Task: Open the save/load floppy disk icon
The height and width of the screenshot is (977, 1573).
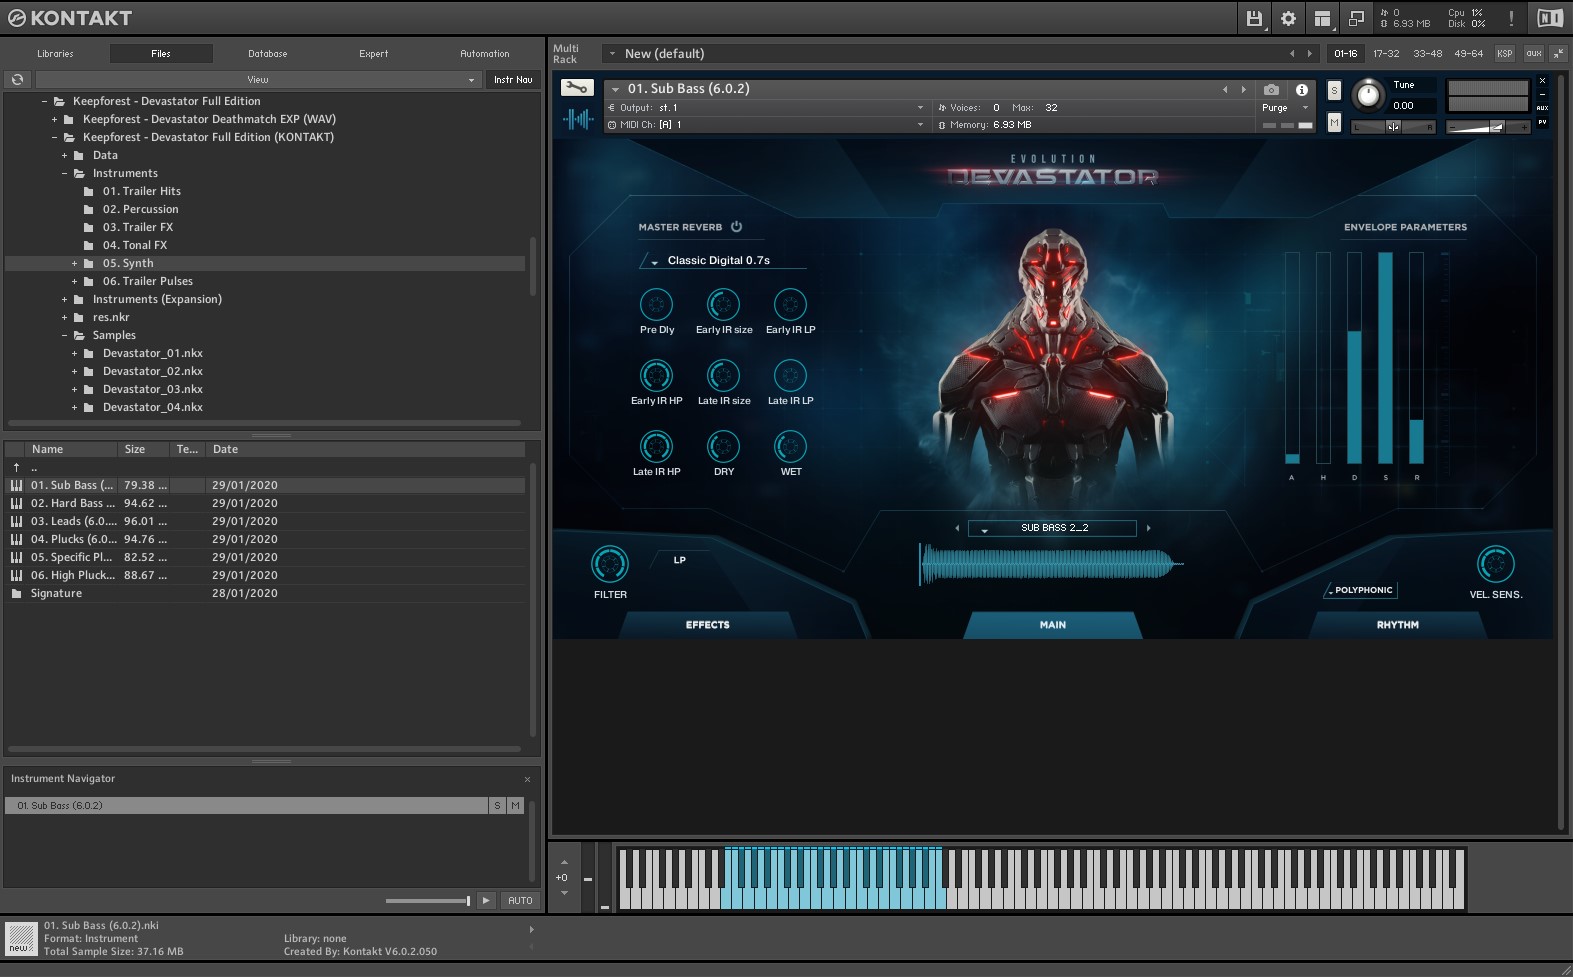Action: [1254, 18]
